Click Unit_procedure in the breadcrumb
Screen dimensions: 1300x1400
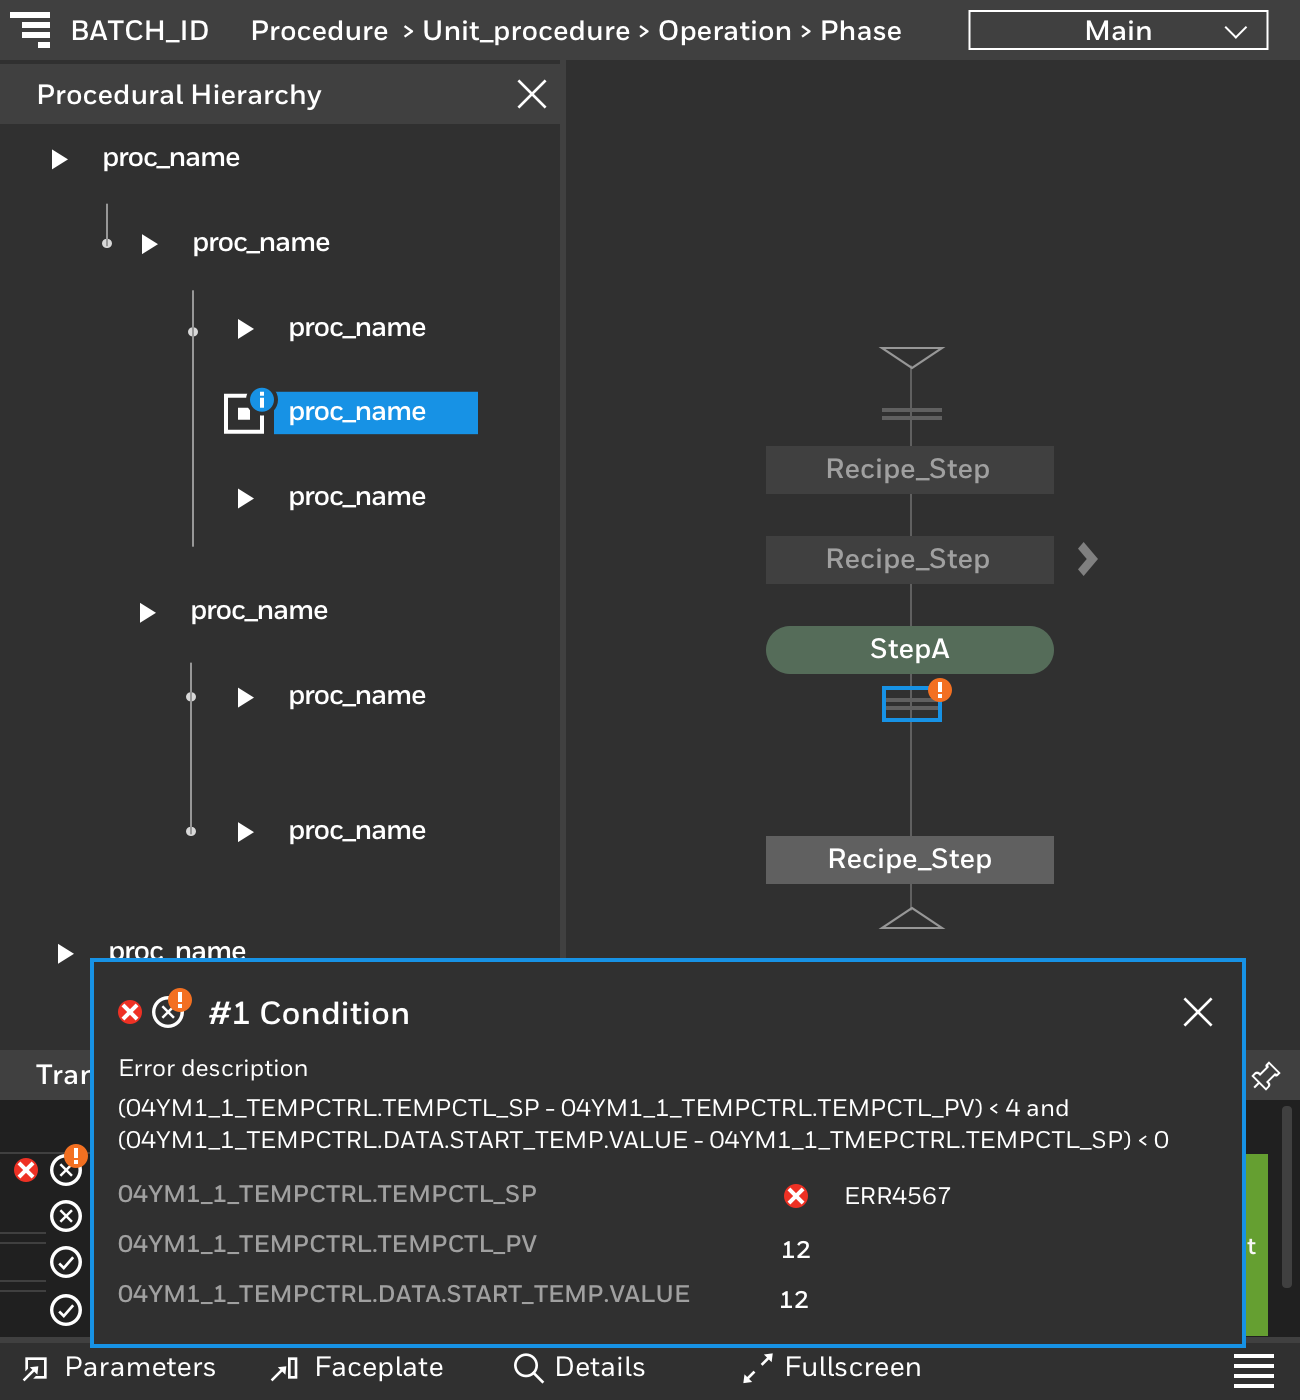click(526, 31)
